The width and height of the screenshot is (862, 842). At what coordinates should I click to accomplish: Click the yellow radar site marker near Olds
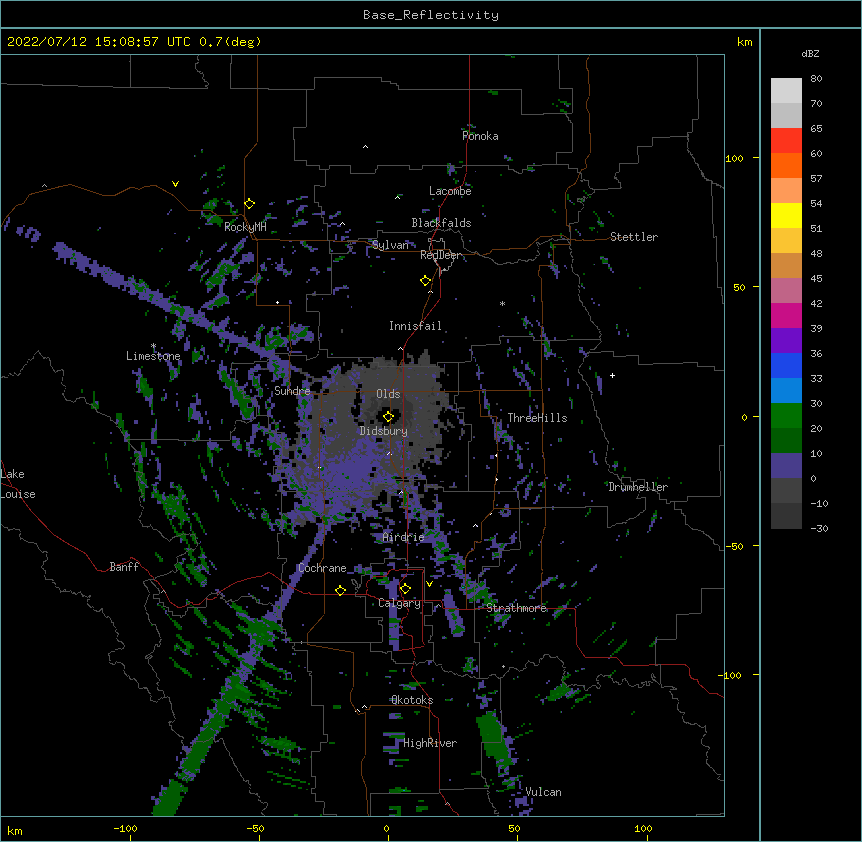coord(389,416)
